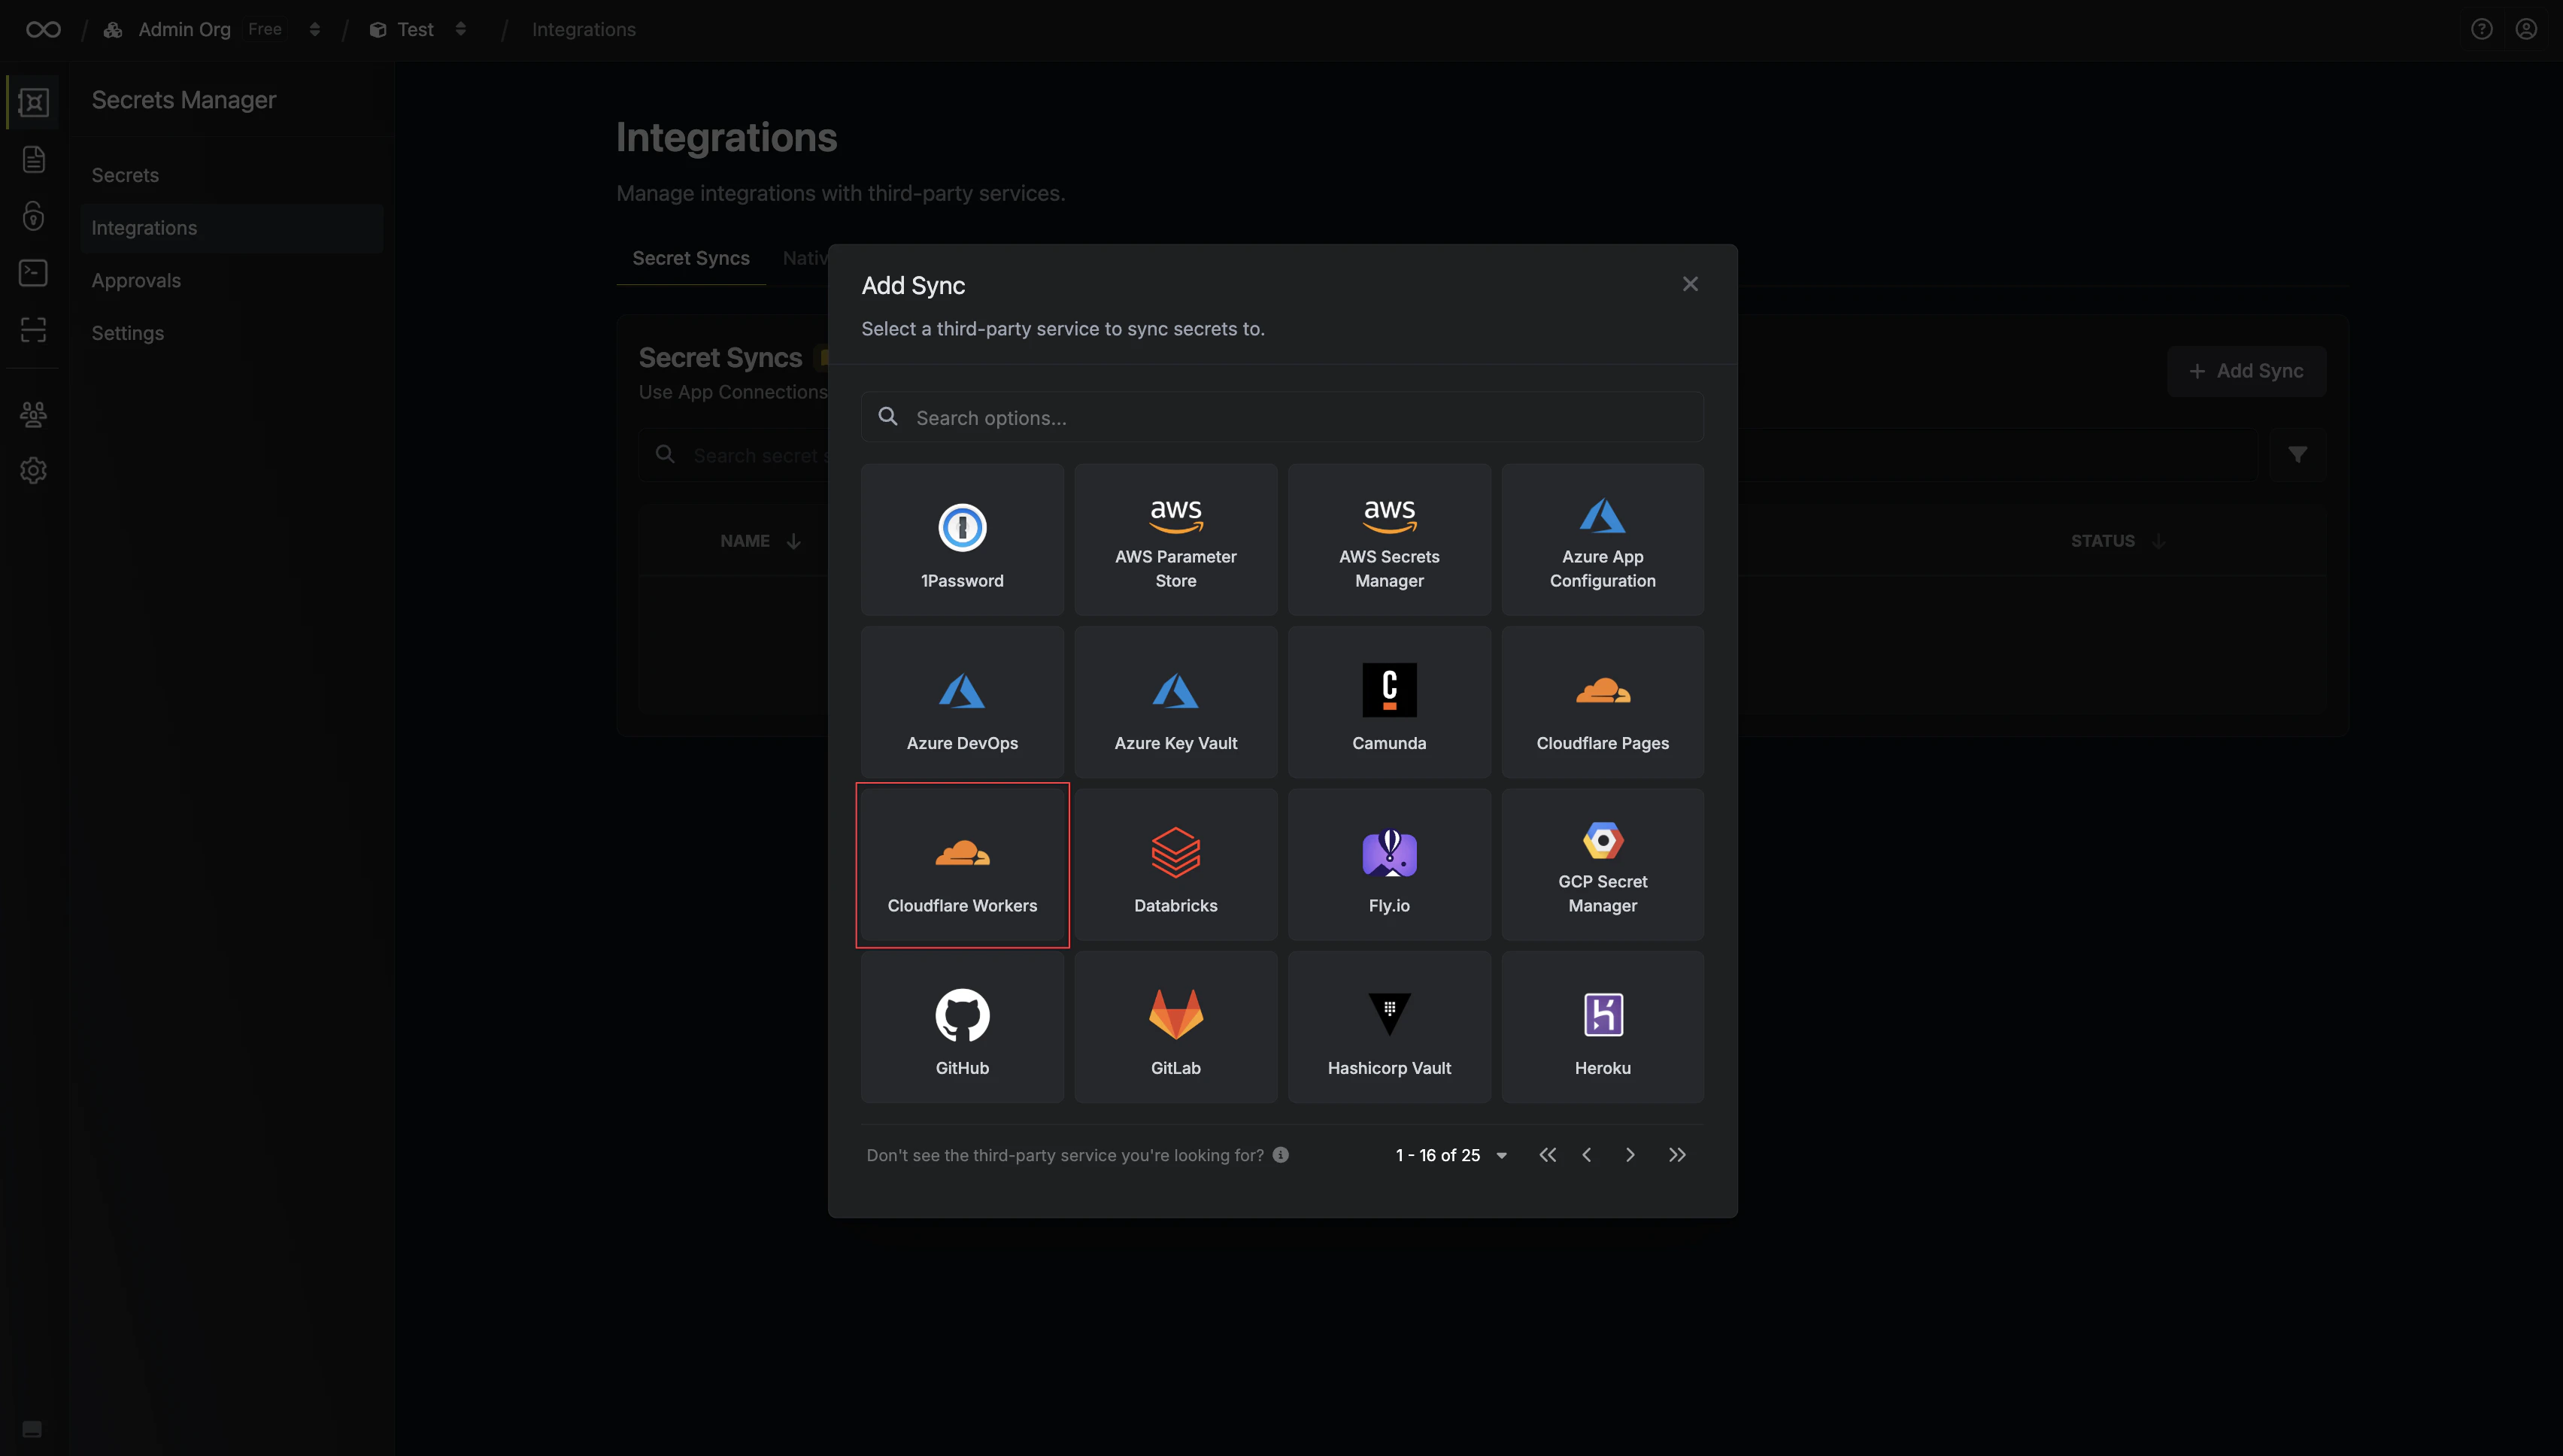
Task: Jump to last page of services
Action: [x=1677, y=1155]
